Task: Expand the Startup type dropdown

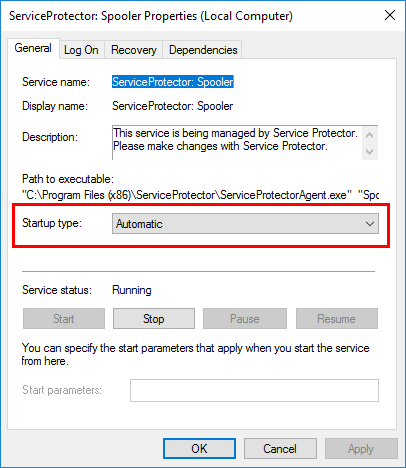Action: pos(245,224)
